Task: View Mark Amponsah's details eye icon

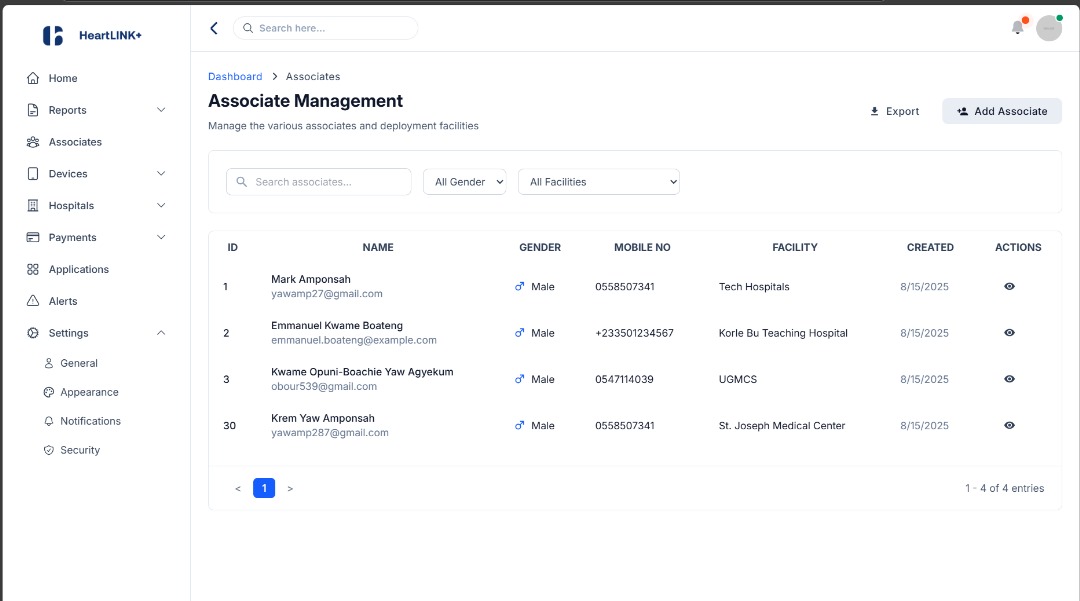Action: [x=1009, y=286]
